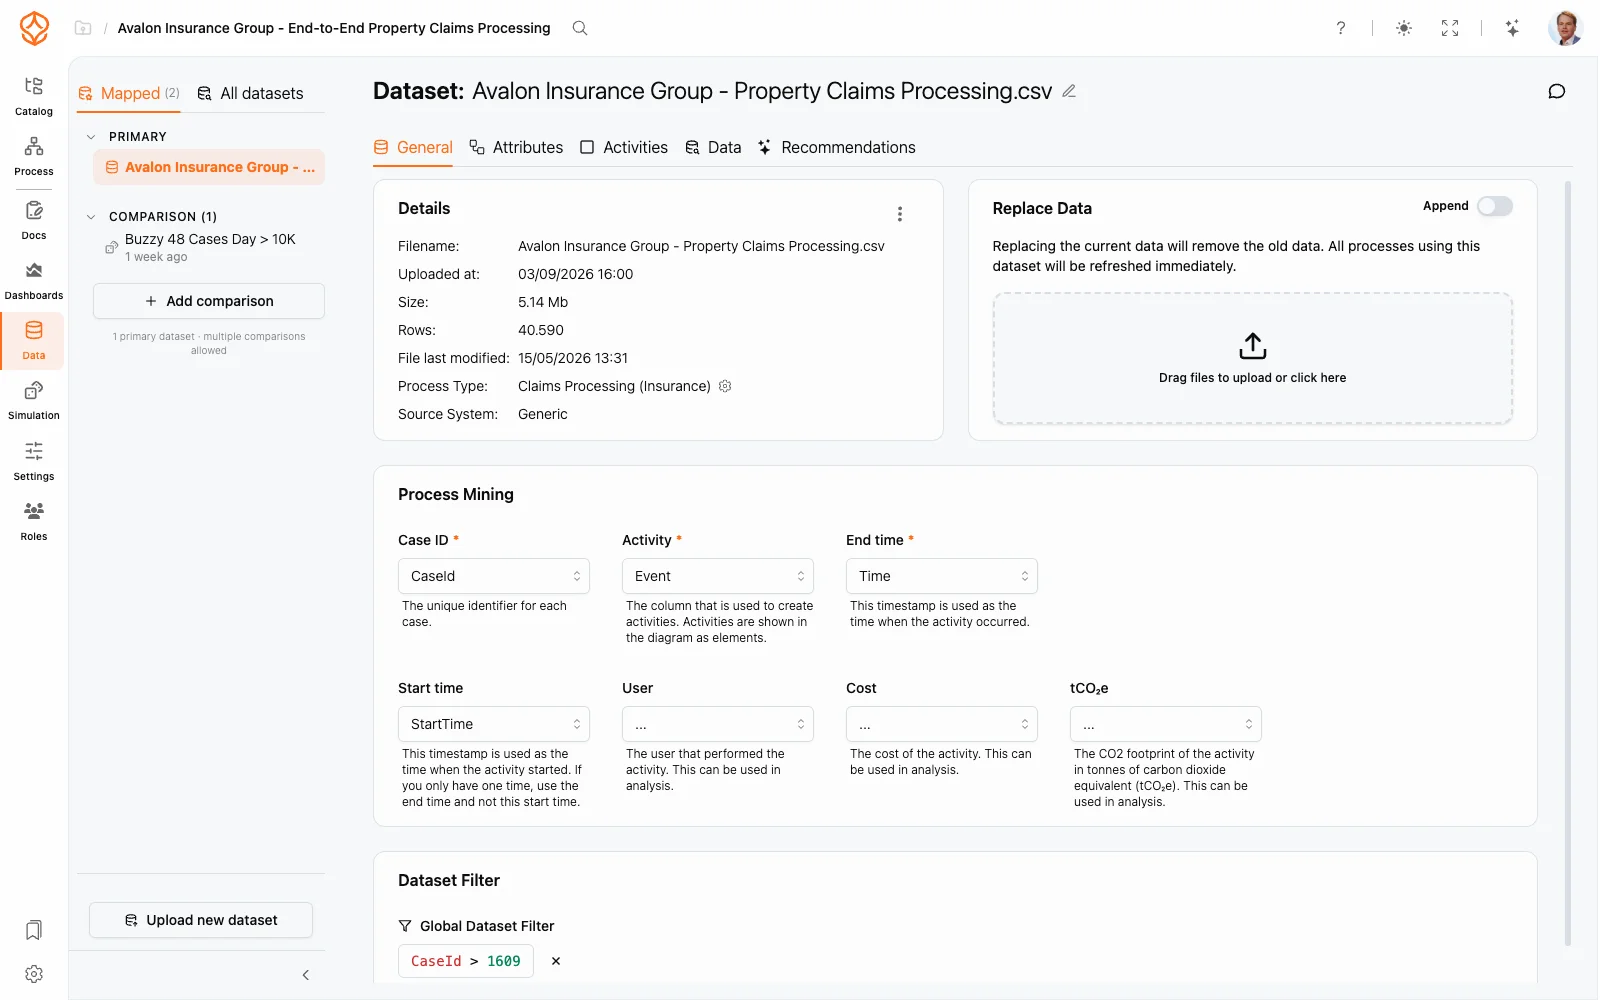1600x1000 pixels.
Task: Open the Details three-dot menu
Action: pyautogui.click(x=900, y=214)
